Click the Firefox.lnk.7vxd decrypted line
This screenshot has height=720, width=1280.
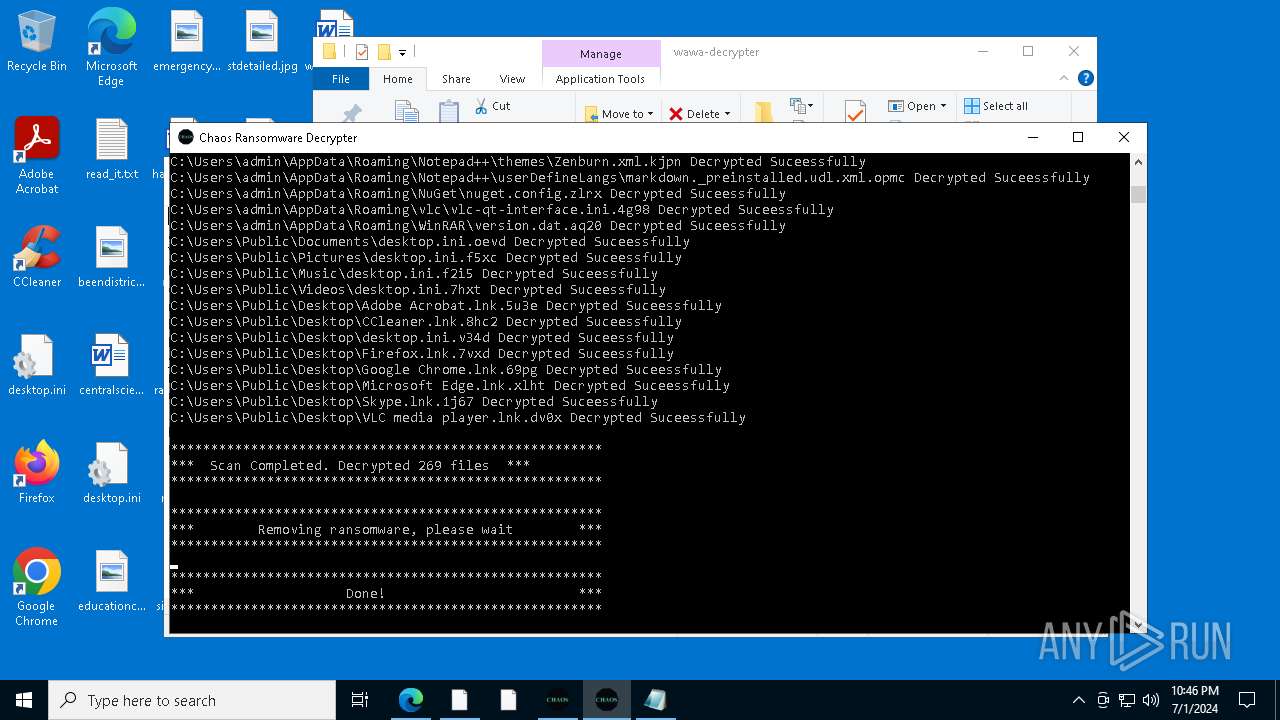(422, 354)
